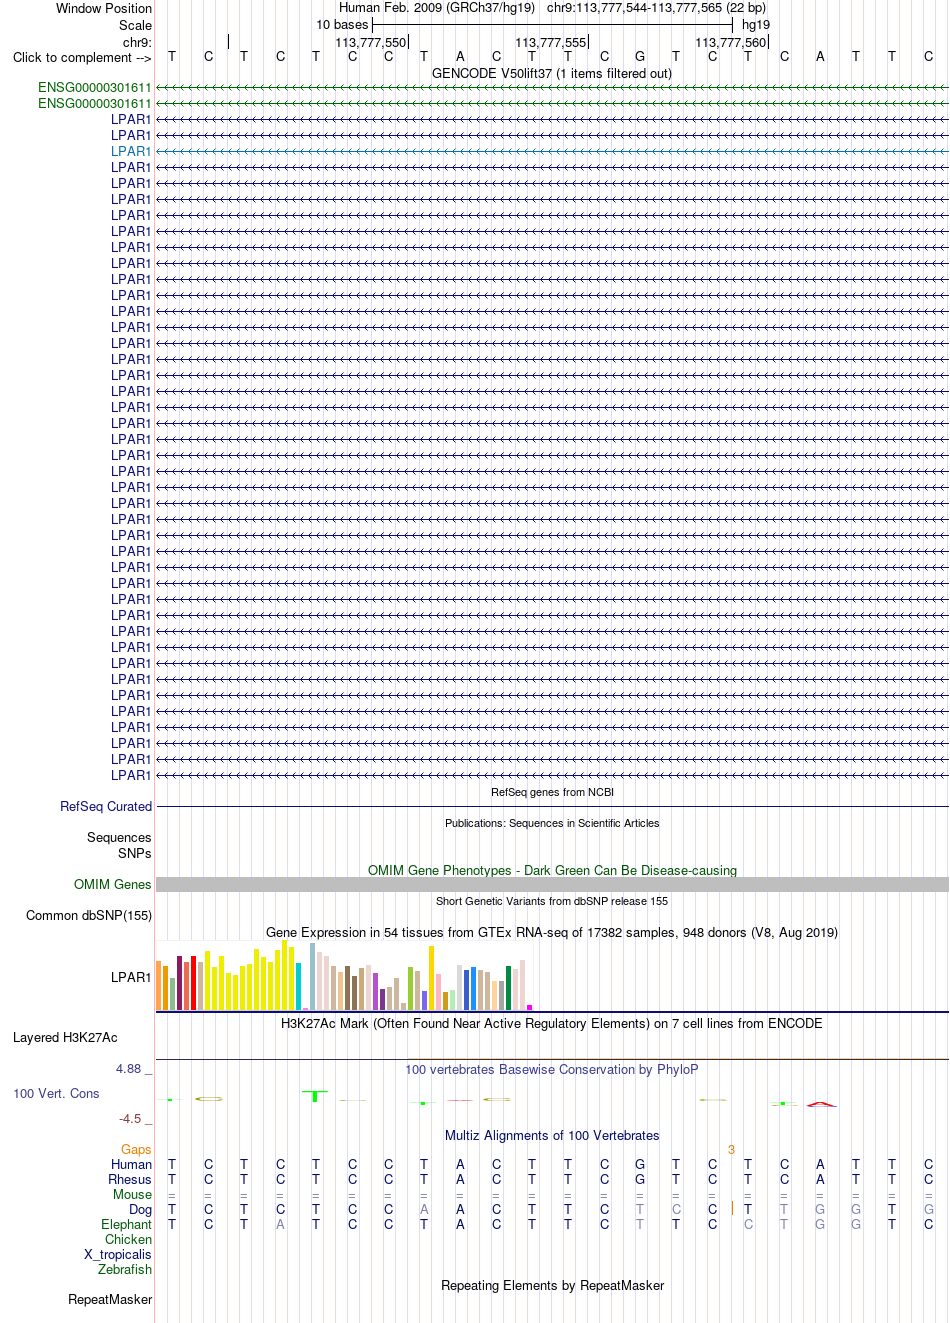Open 'Publications: Sequences in Scientific Articles' title
This screenshot has height=1323, width=950.
[x=552, y=823]
